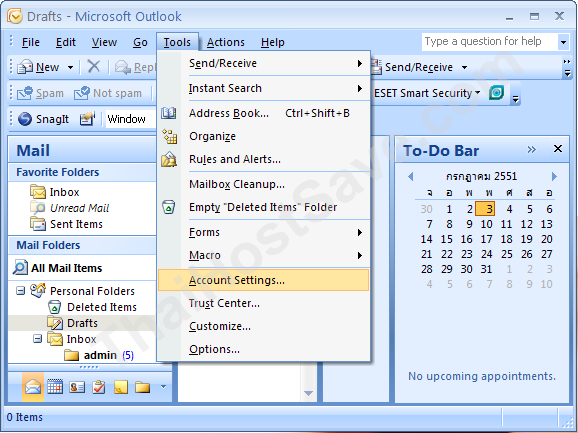The image size is (578, 433).
Task: Expand Send/Receive toolbar dropdown arrow
Action: coord(464,67)
